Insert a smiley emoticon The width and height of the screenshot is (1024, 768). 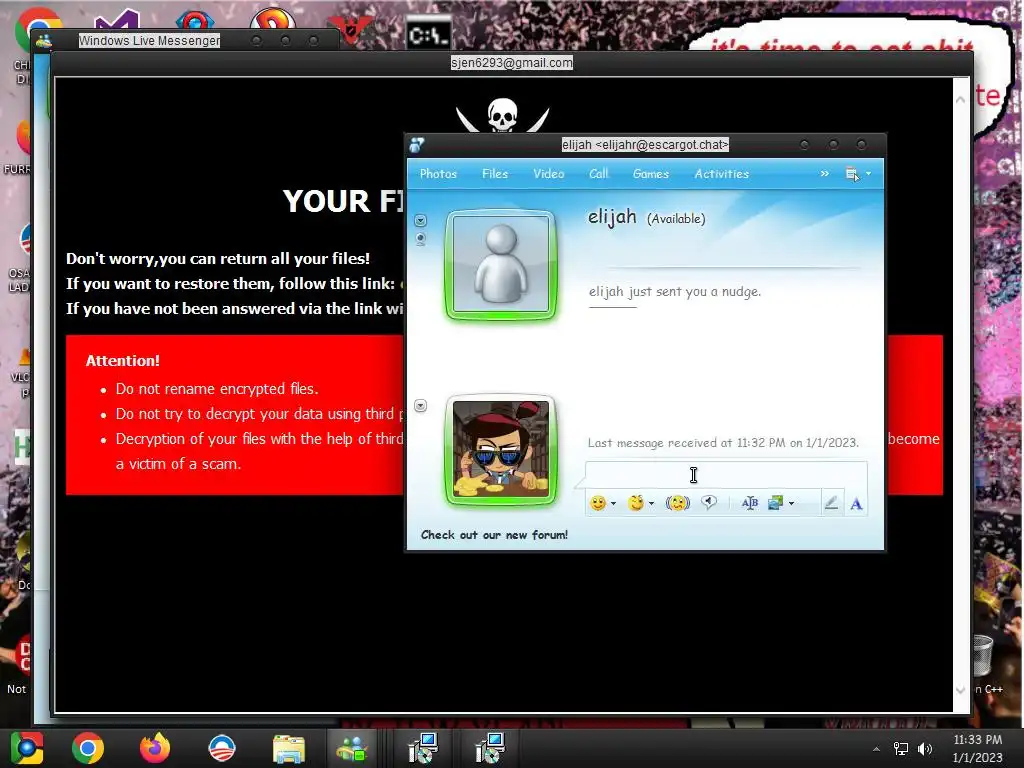click(598, 503)
